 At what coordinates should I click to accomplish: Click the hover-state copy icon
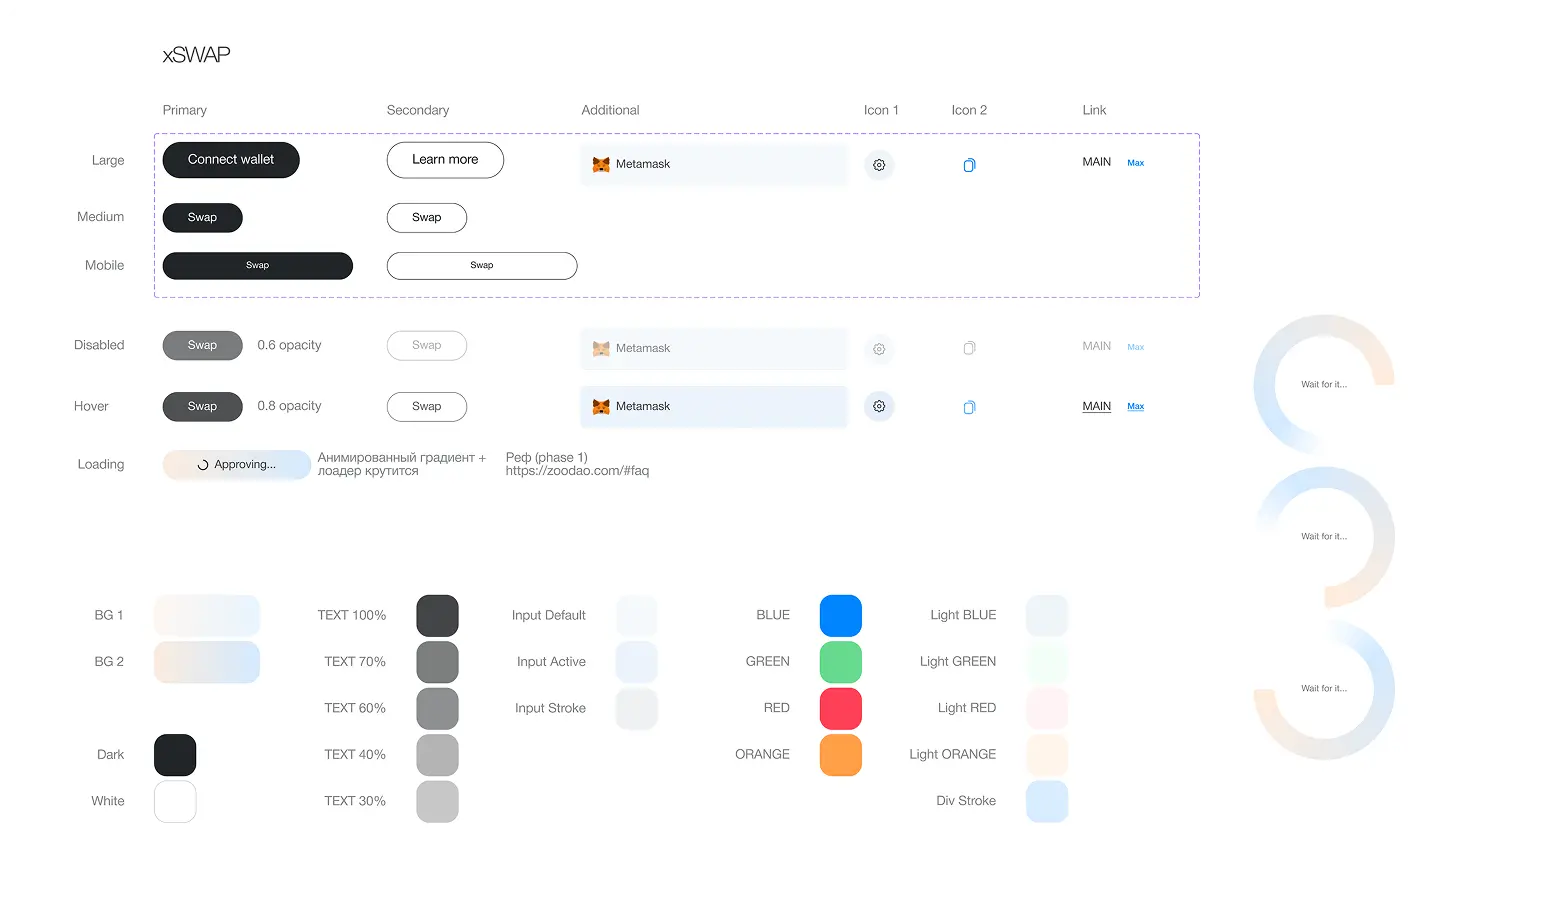(969, 407)
